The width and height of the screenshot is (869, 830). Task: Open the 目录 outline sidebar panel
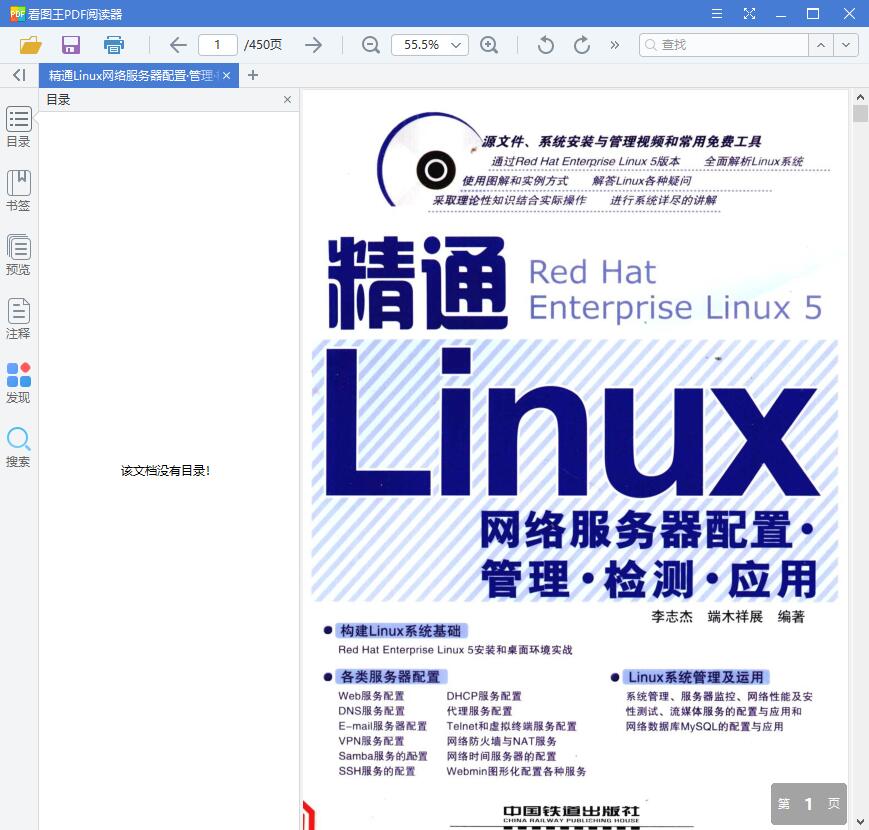click(18, 127)
